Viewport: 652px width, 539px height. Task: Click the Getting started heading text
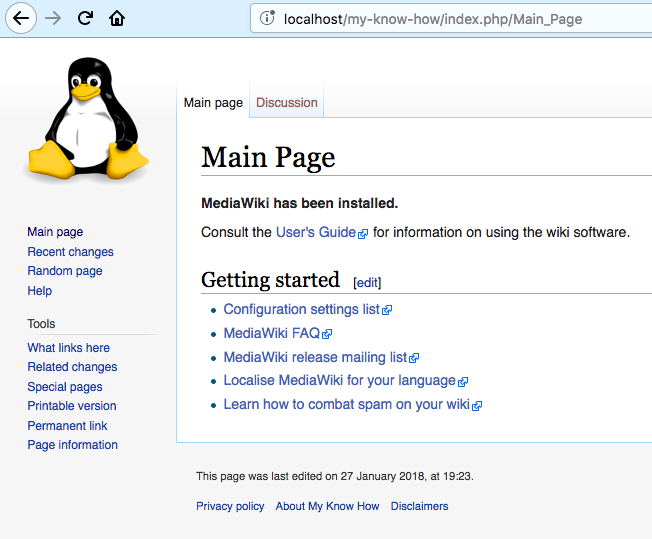pos(270,280)
